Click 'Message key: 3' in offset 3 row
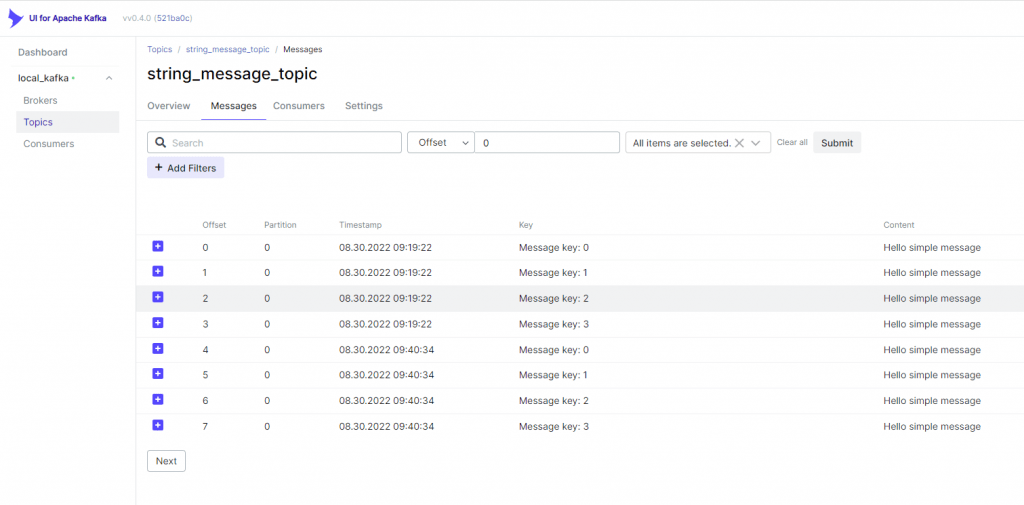1024x505 pixels. 554,324
